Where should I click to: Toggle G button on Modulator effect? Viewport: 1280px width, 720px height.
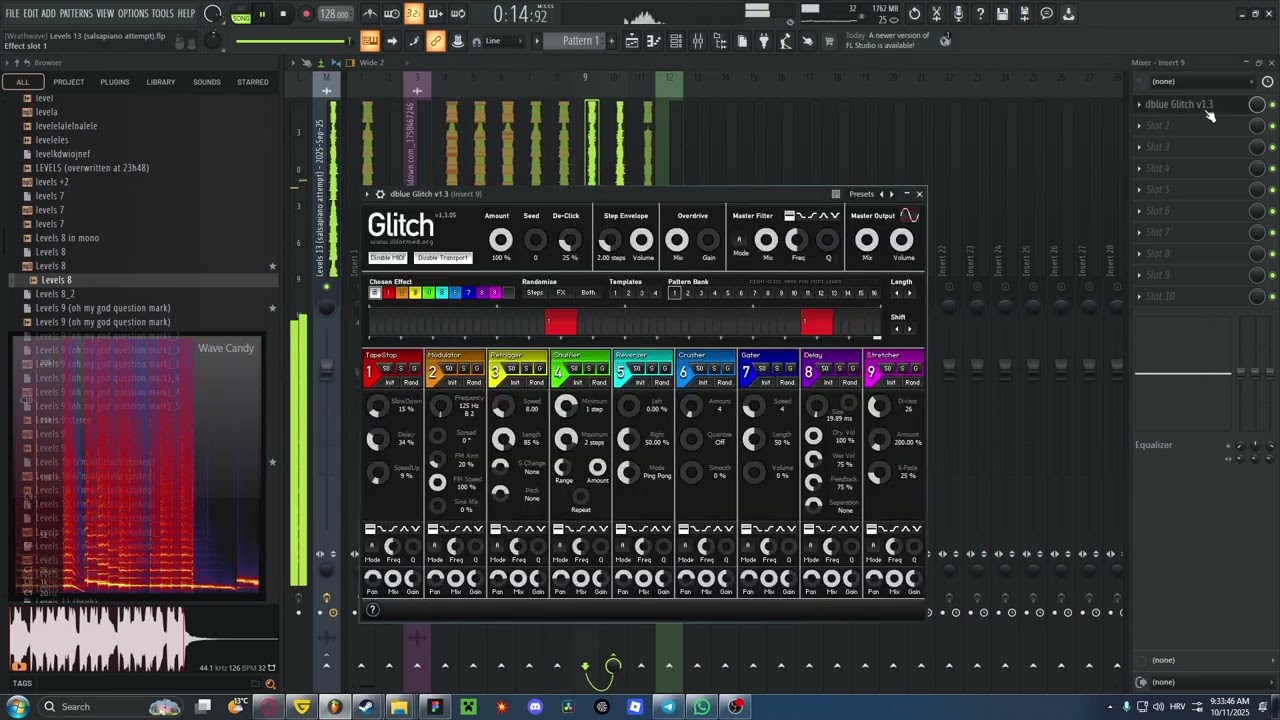point(476,369)
